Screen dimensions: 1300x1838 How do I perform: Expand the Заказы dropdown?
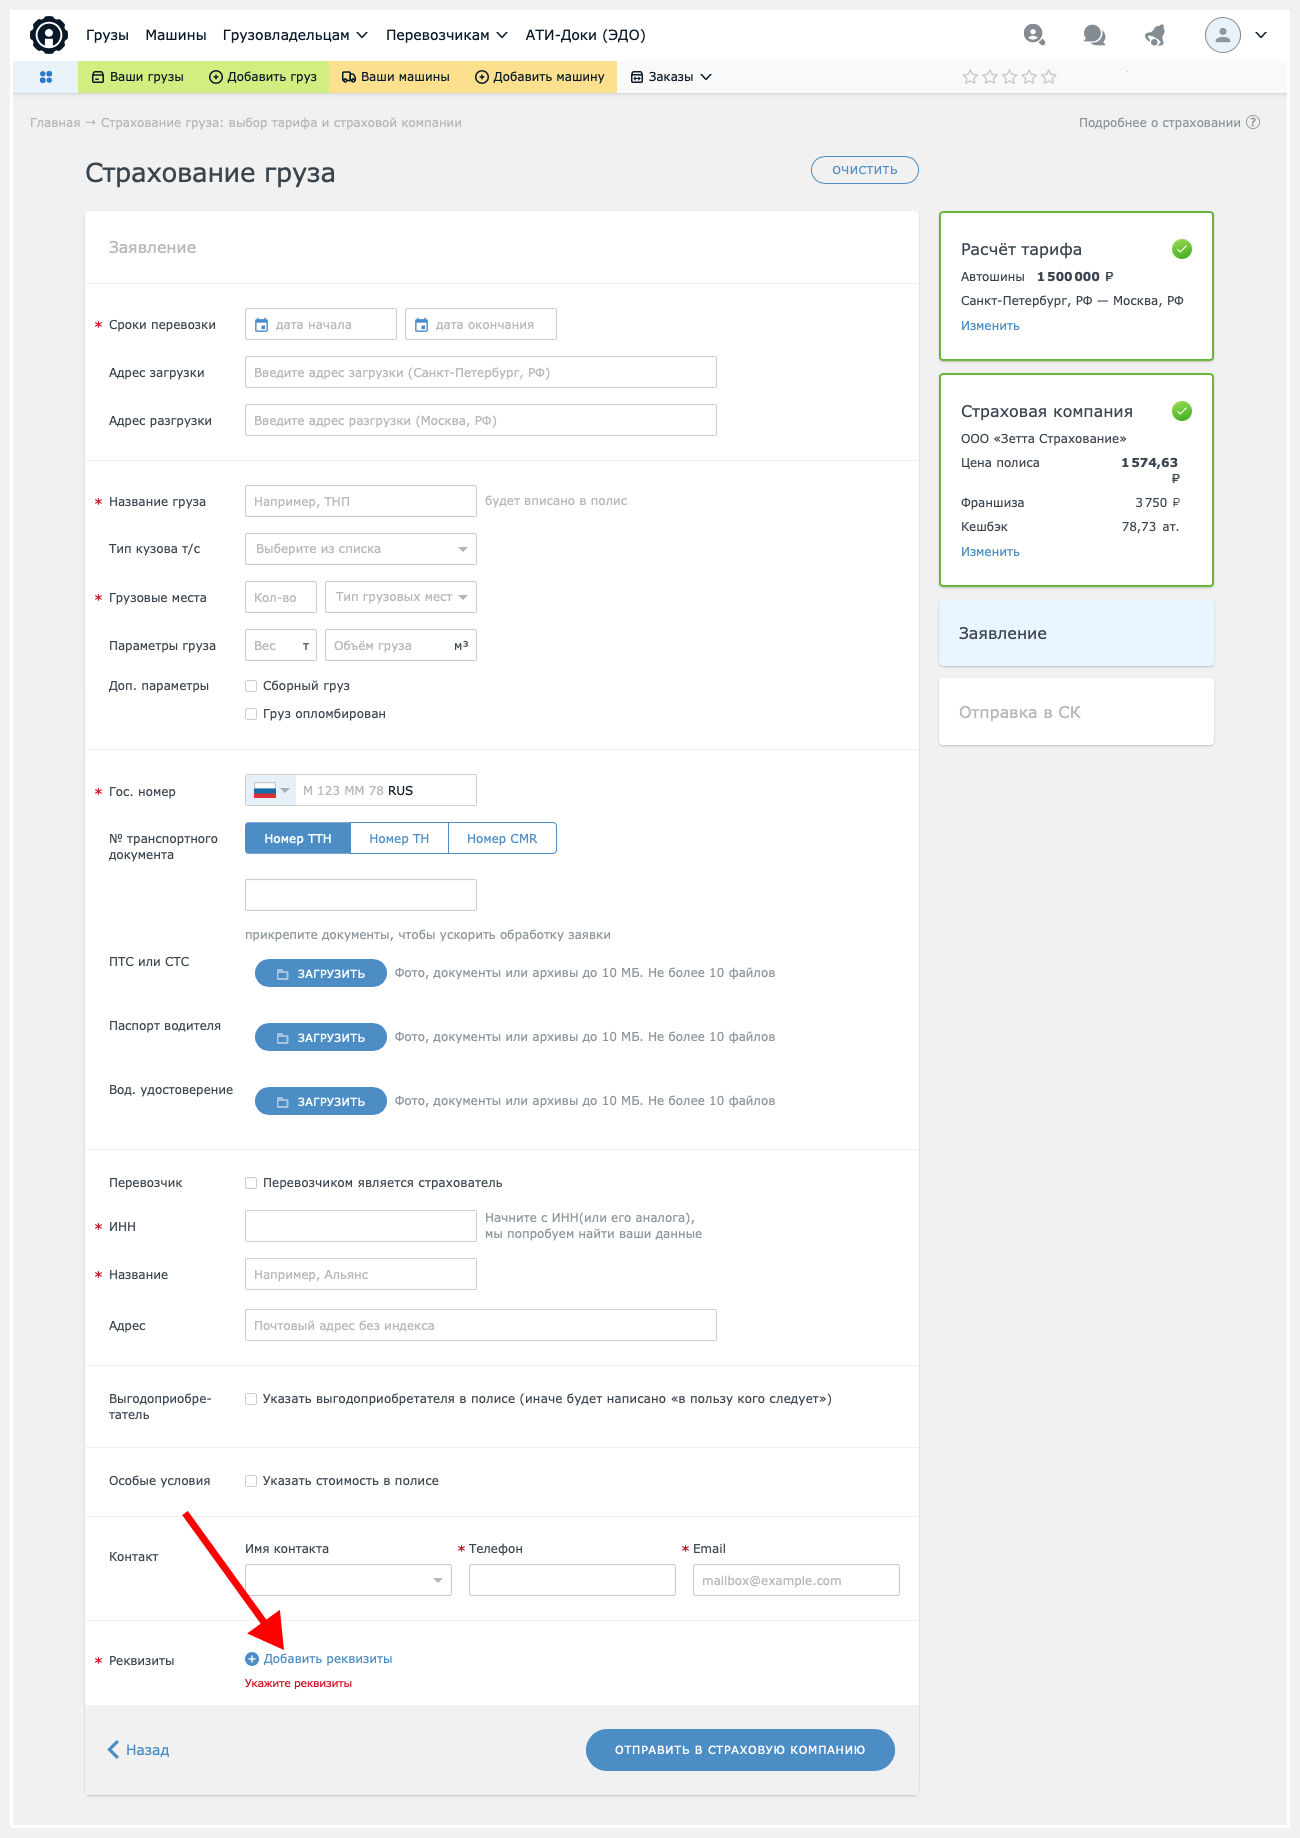click(x=671, y=77)
